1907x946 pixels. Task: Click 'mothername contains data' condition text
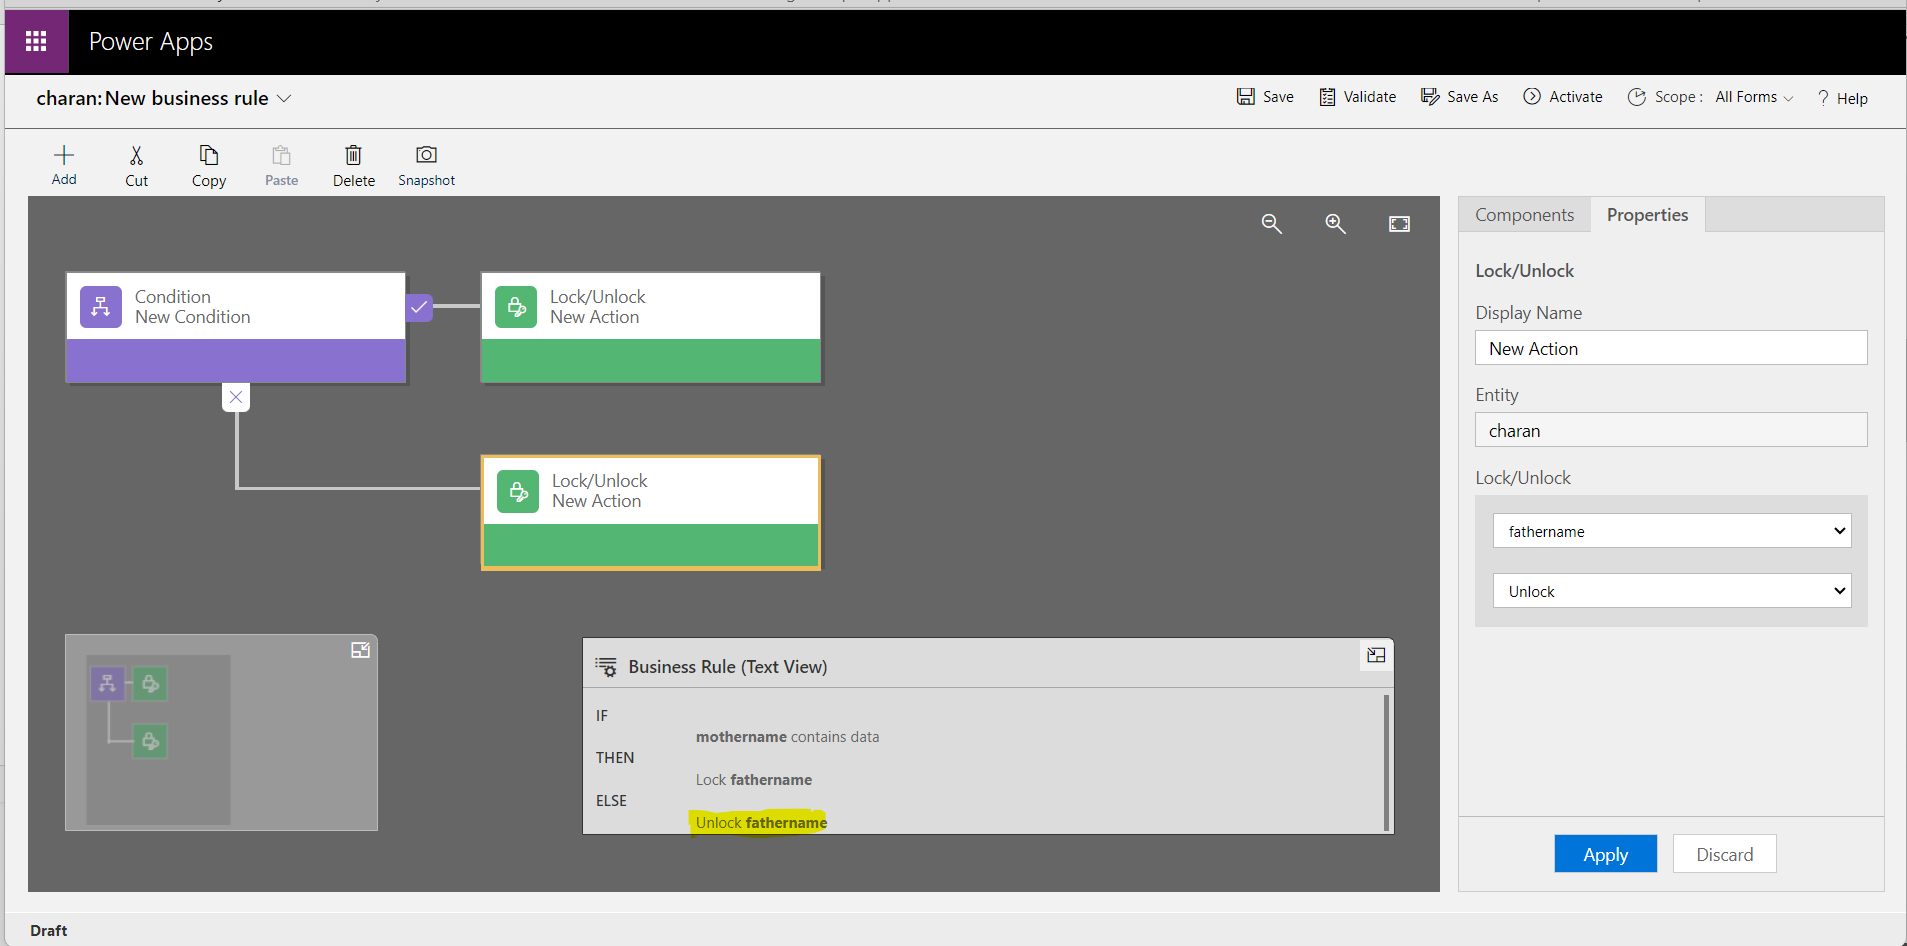788,737
